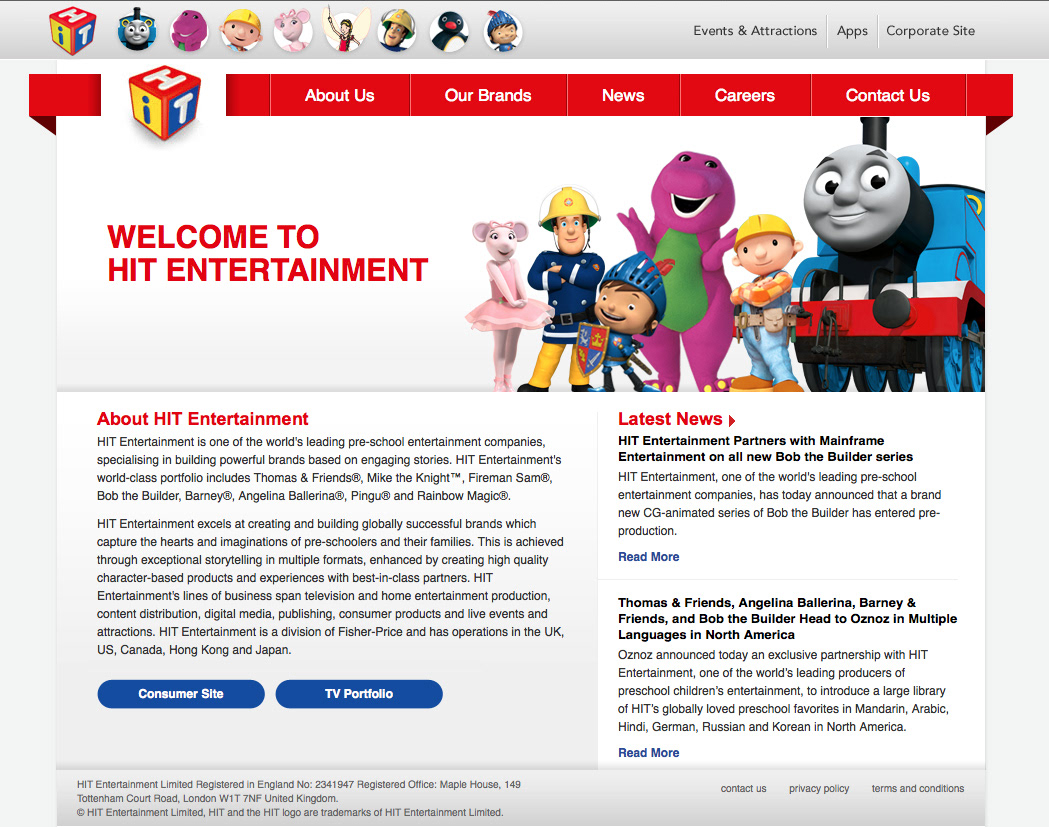Screen dimensions: 1049x827
Task: Open the Latest News heading link
Action: coord(670,419)
